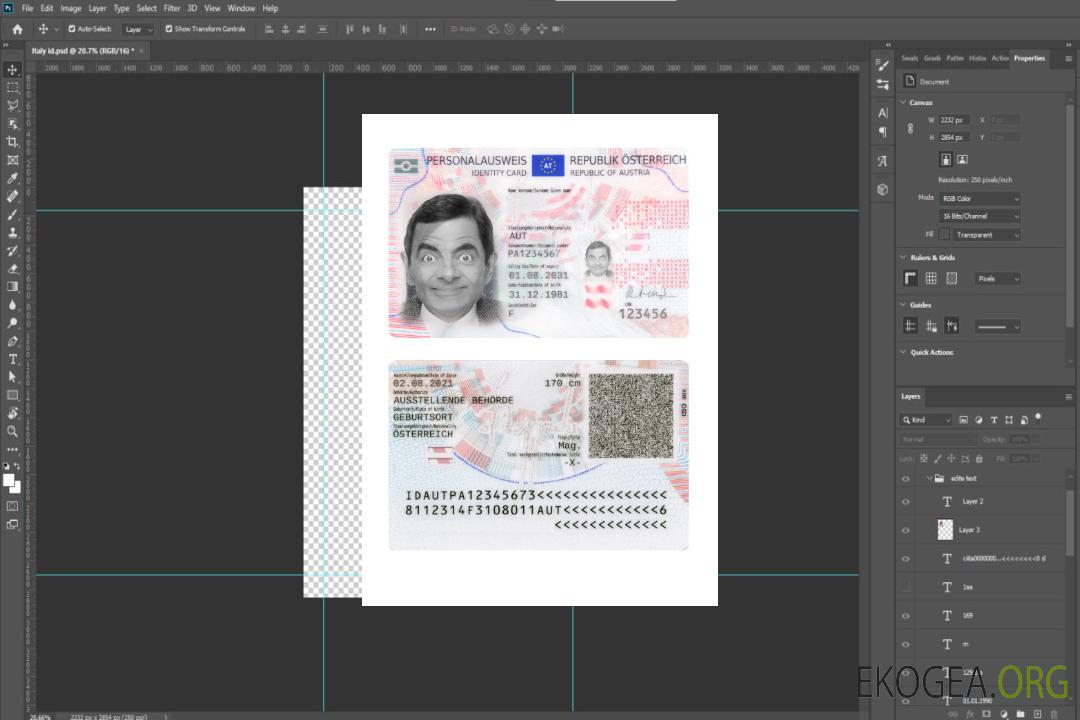Open the Image menu
The height and width of the screenshot is (720, 1080).
(70, 8)
